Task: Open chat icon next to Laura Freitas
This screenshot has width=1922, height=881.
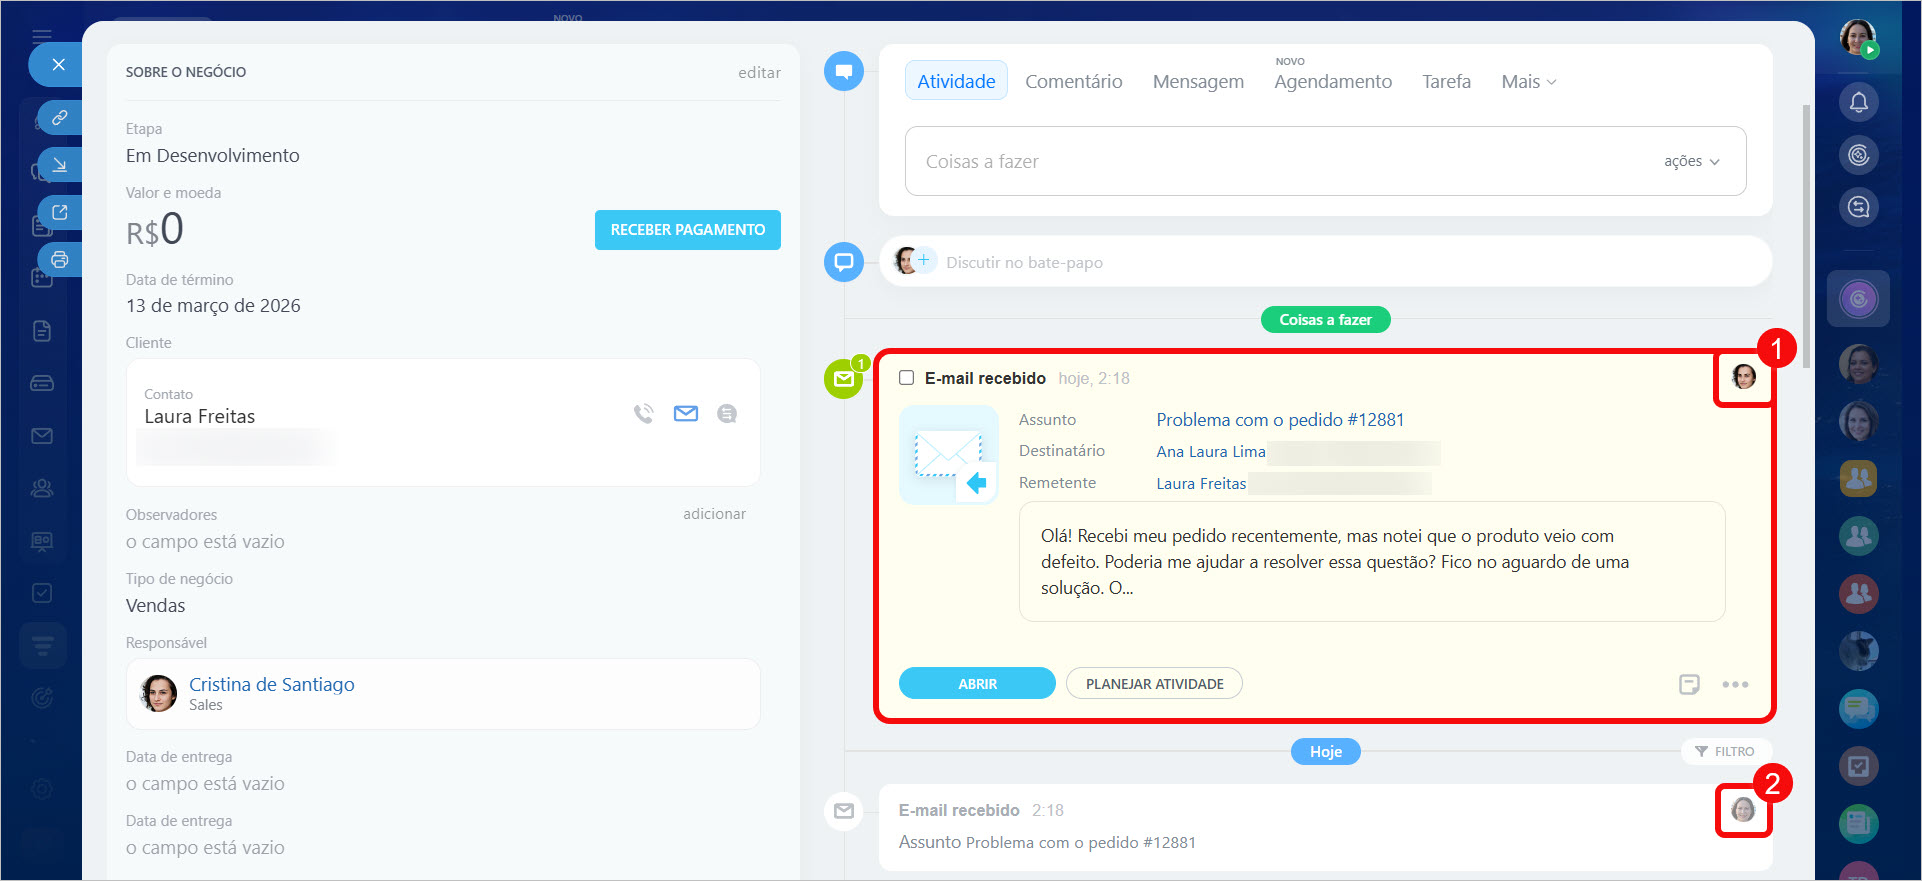Action: tap(727, 414)
